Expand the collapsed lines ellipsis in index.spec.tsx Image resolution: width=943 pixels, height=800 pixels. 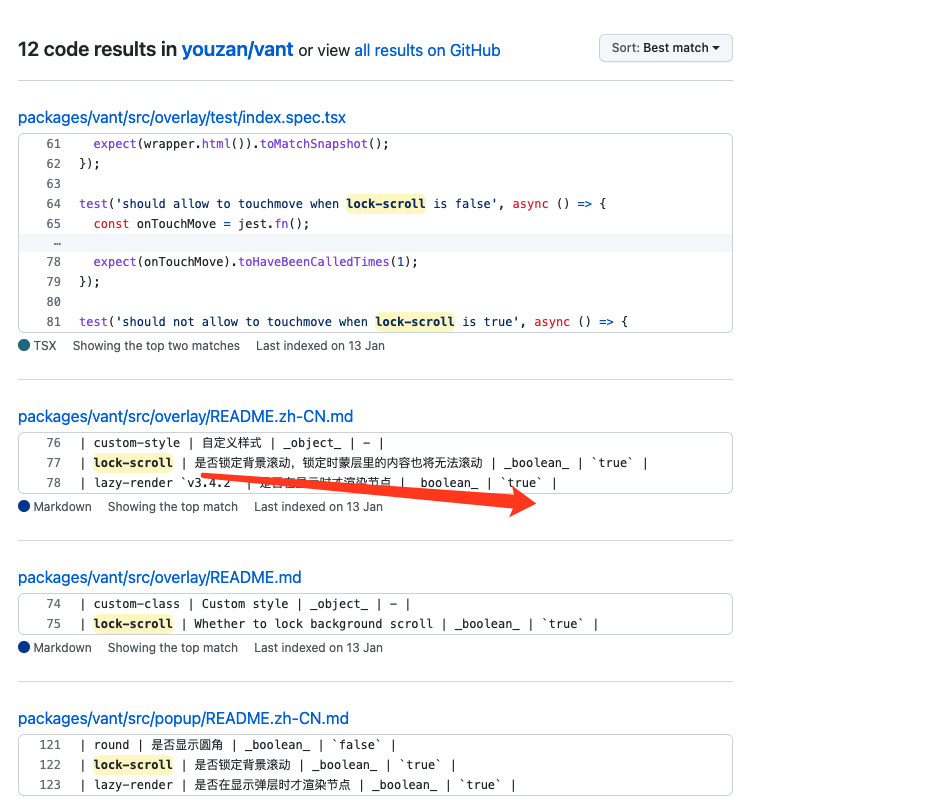[x=56, y=243]
